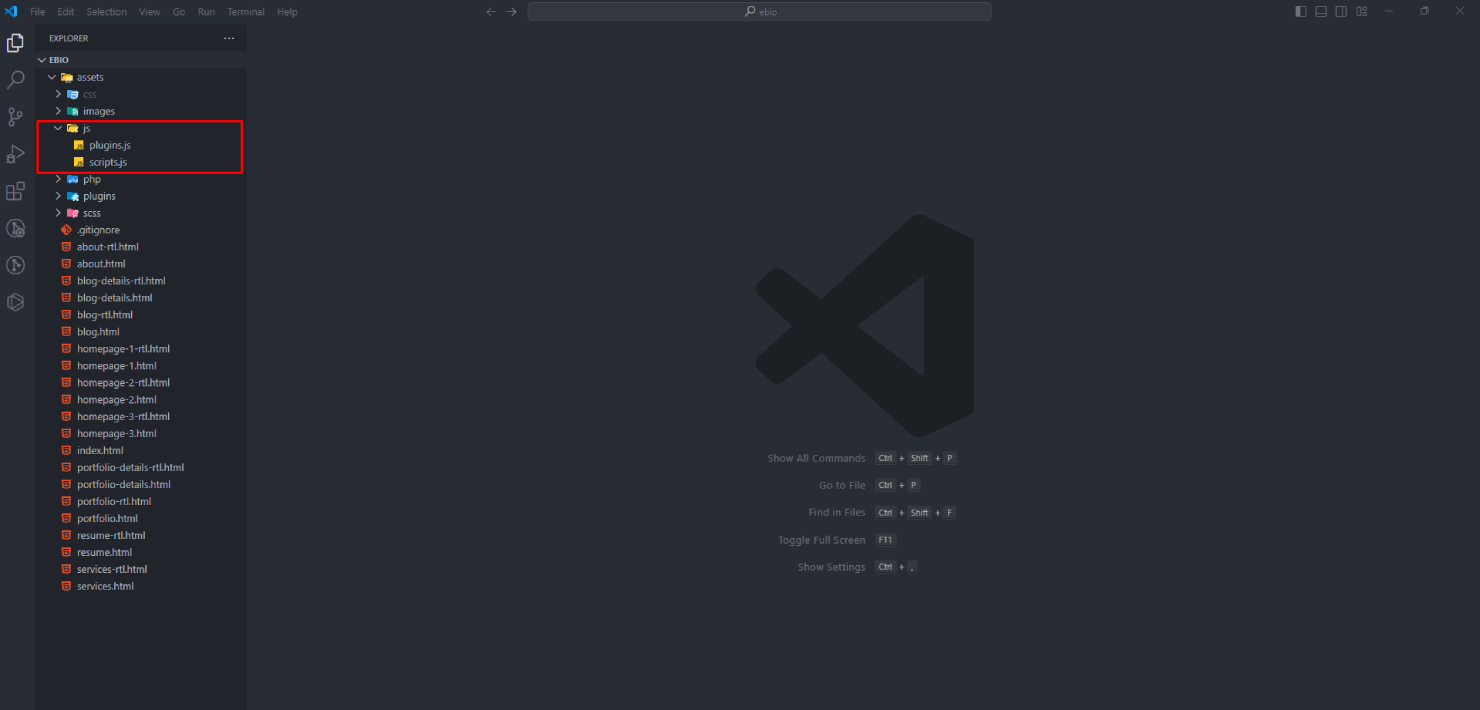Open Explorer views and more actions ellipsis

(229, 38)
